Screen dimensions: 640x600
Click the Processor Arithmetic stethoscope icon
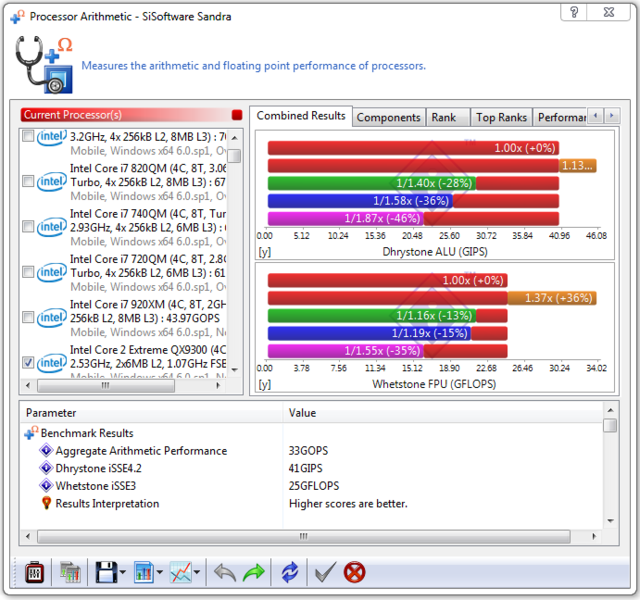coord(44,64)
